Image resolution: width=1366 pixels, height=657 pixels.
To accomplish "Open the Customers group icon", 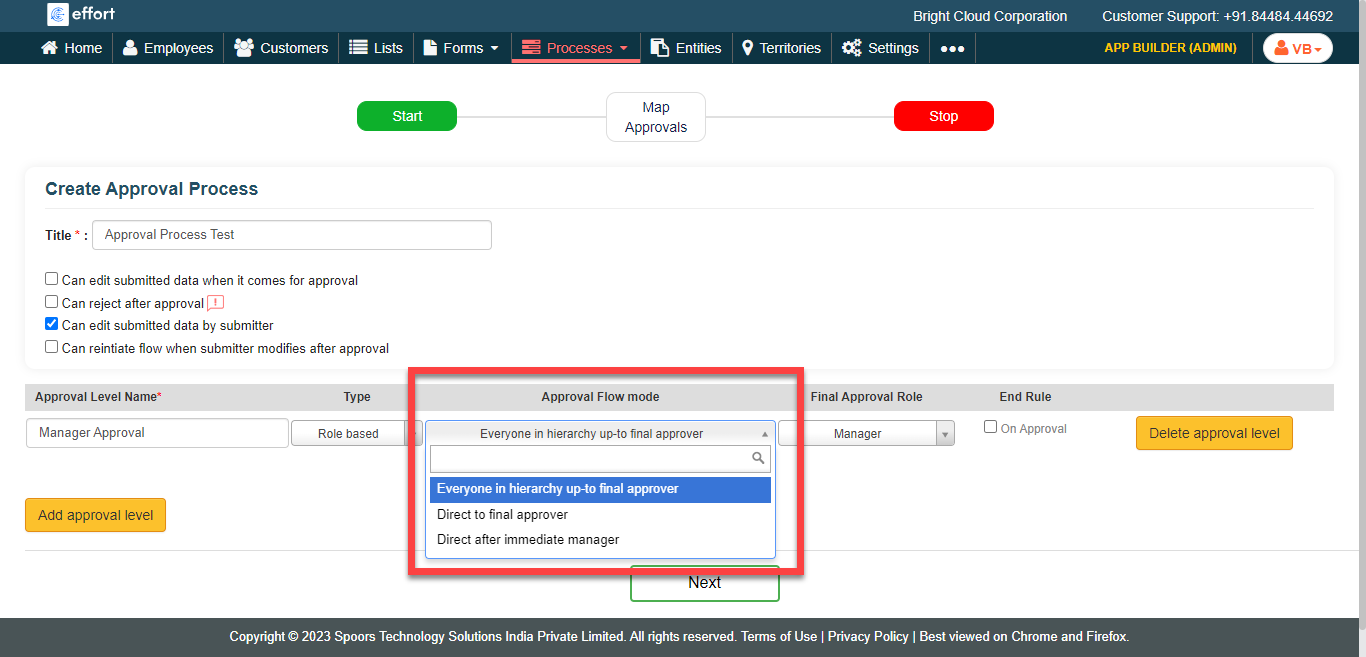I will click(x=243, y=48).
